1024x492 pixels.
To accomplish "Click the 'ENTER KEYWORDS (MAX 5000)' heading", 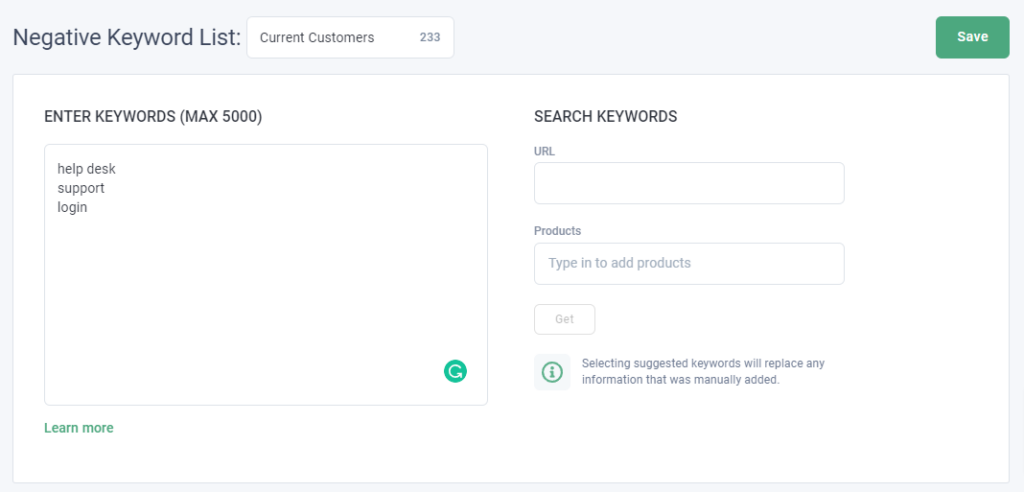I will [x=153, y=116].
